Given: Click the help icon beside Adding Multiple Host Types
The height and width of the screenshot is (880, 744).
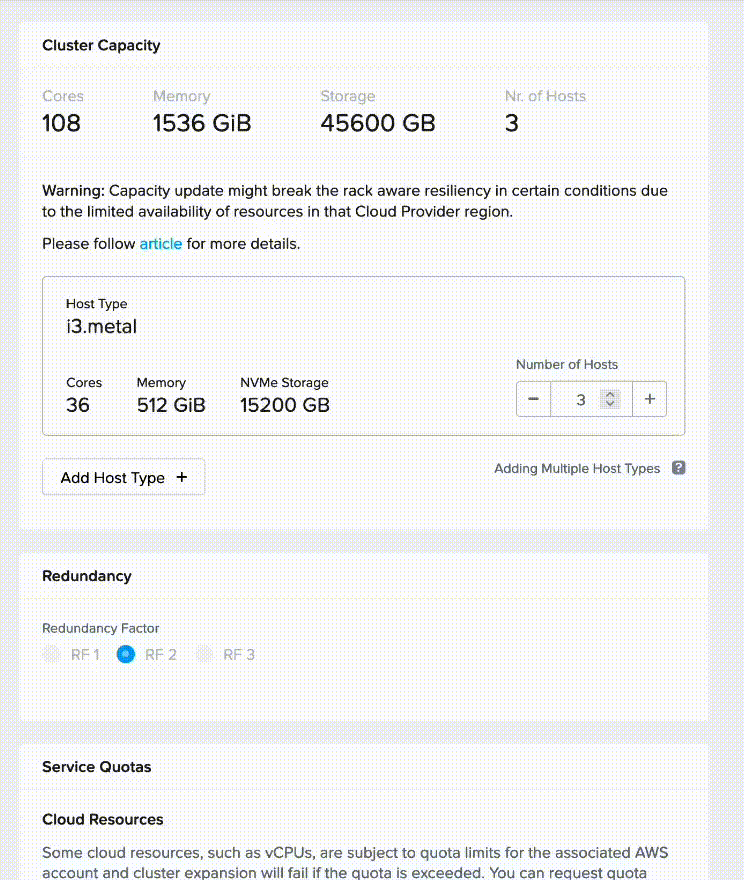Looking at the screenshot, I should click(679, 468).
